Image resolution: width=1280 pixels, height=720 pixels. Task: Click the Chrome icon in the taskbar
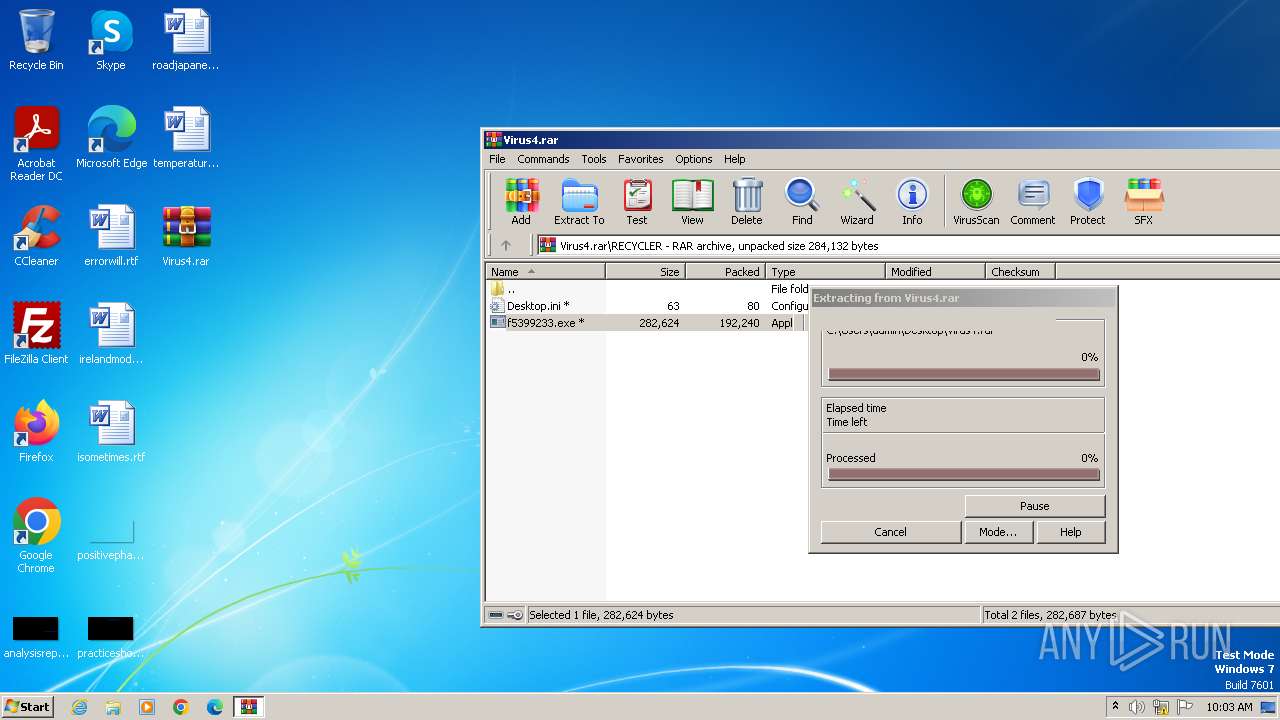pos(180,707)
